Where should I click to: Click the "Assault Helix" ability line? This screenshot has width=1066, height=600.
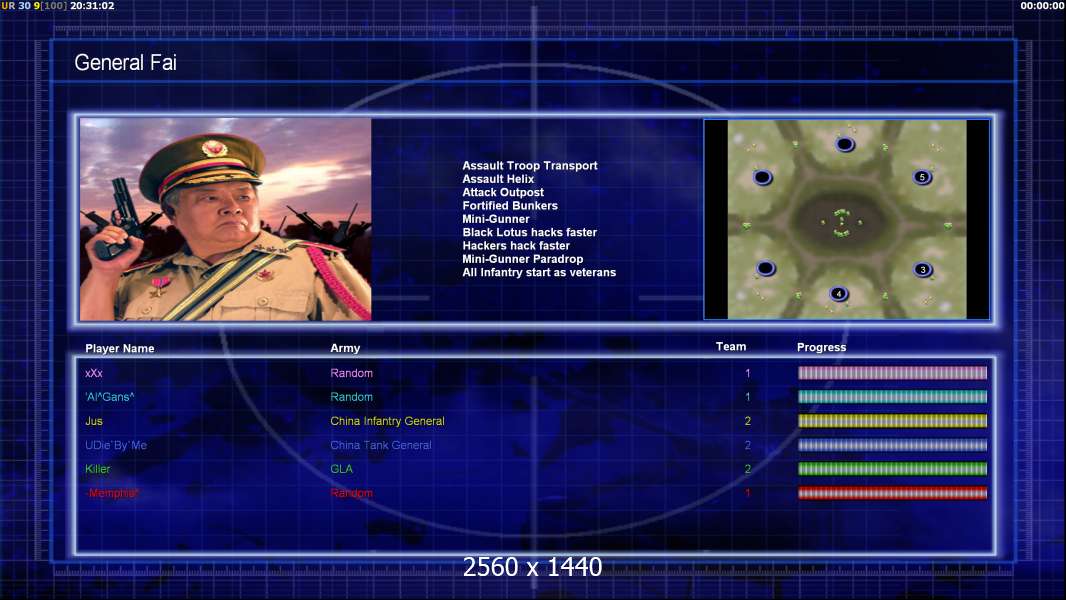tap(498, 179)
